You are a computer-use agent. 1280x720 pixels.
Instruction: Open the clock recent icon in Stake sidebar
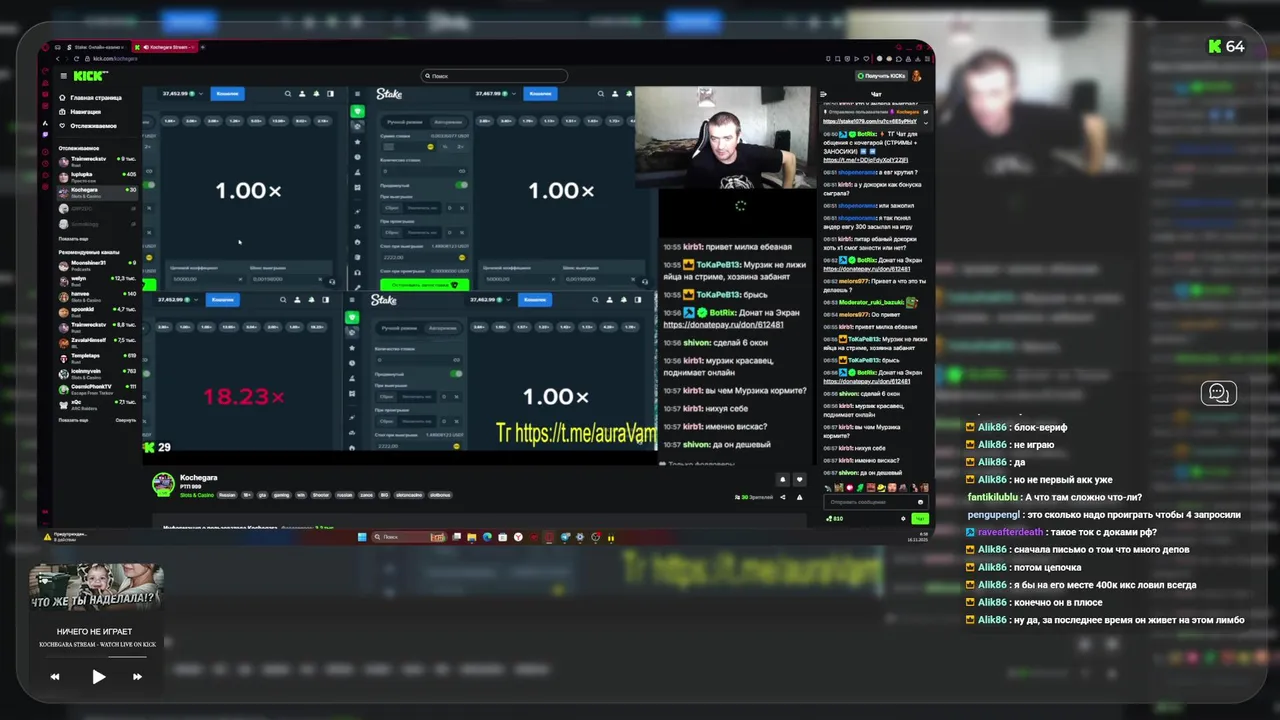(357, 157)
